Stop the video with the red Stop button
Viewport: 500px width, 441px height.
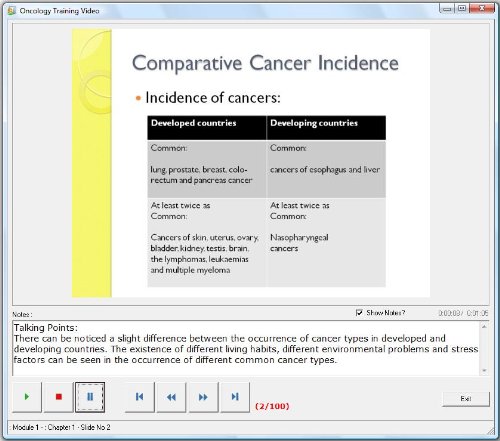pyautogui.click(x=59, y=397)
